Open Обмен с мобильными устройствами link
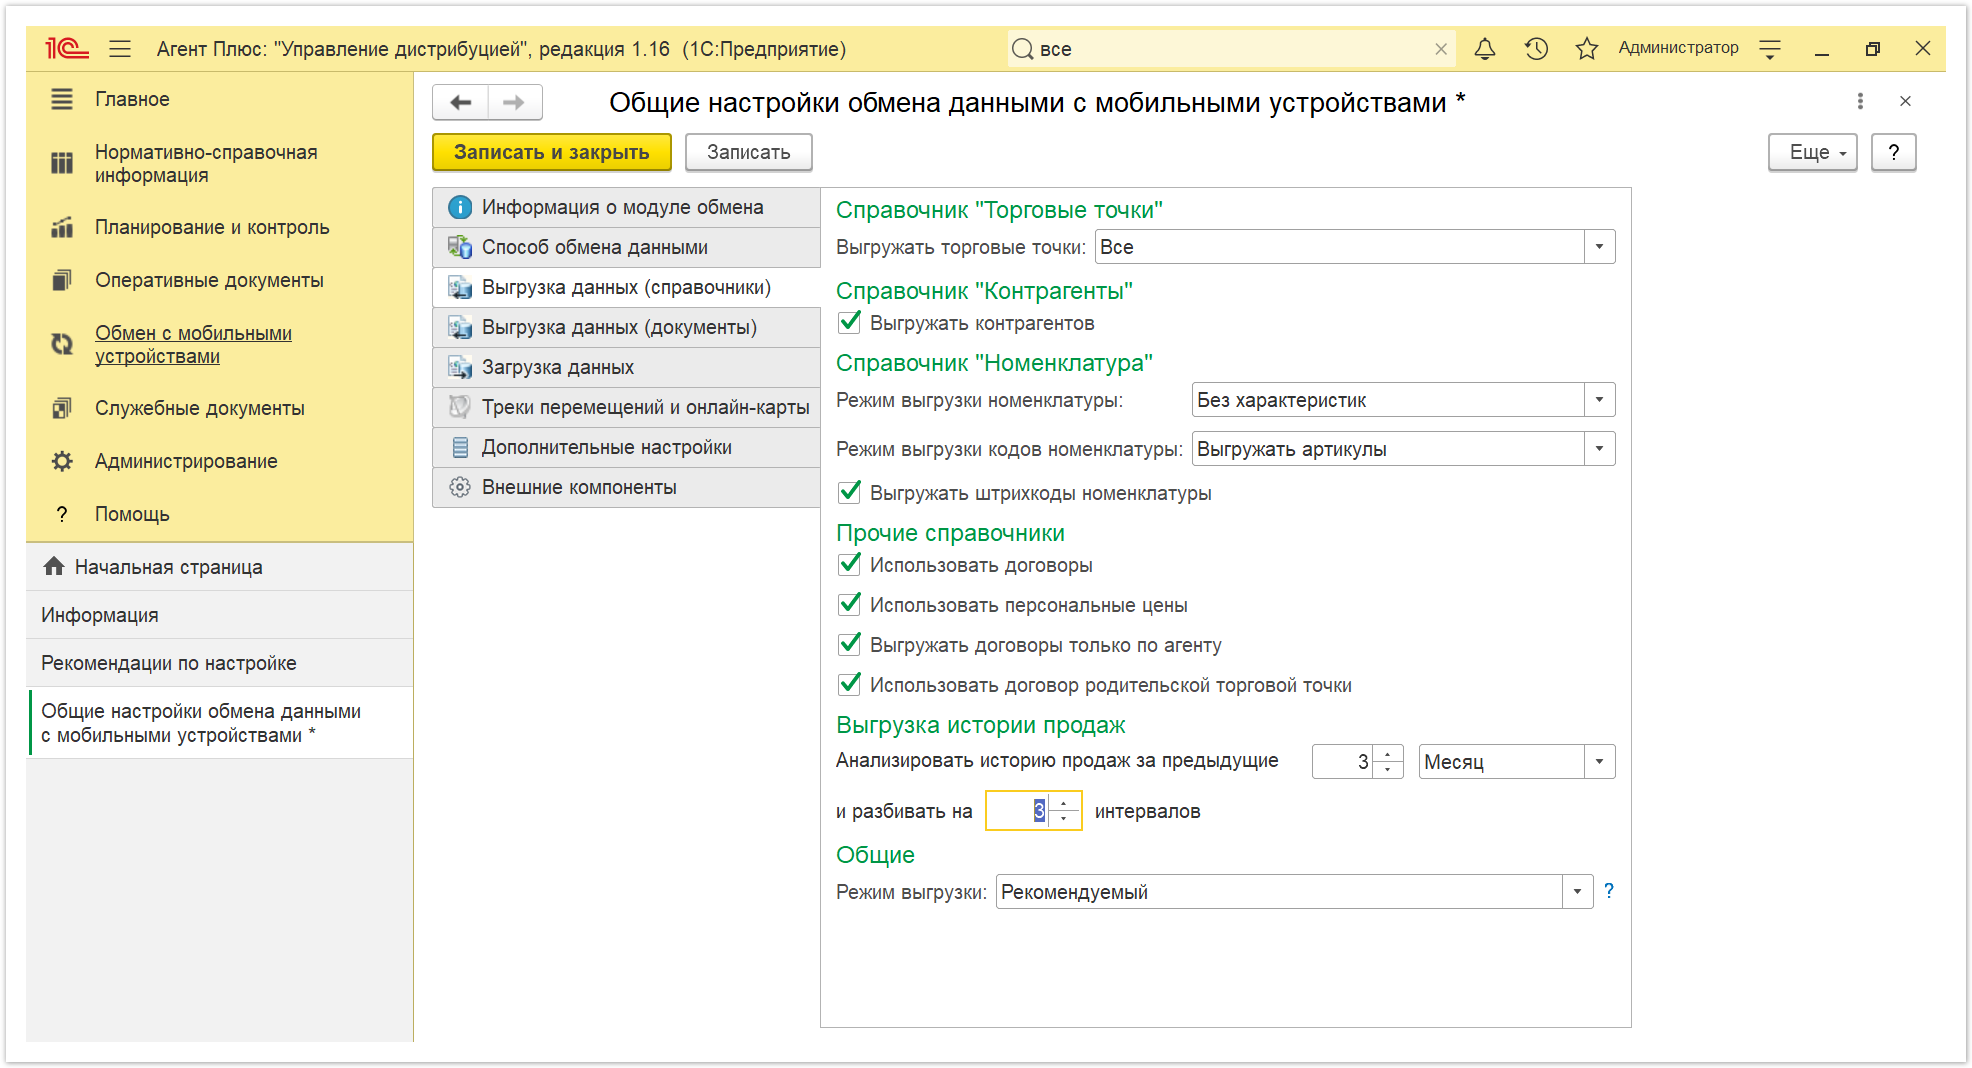The width and height of the screenshot is (1972, 1068). 193,344
